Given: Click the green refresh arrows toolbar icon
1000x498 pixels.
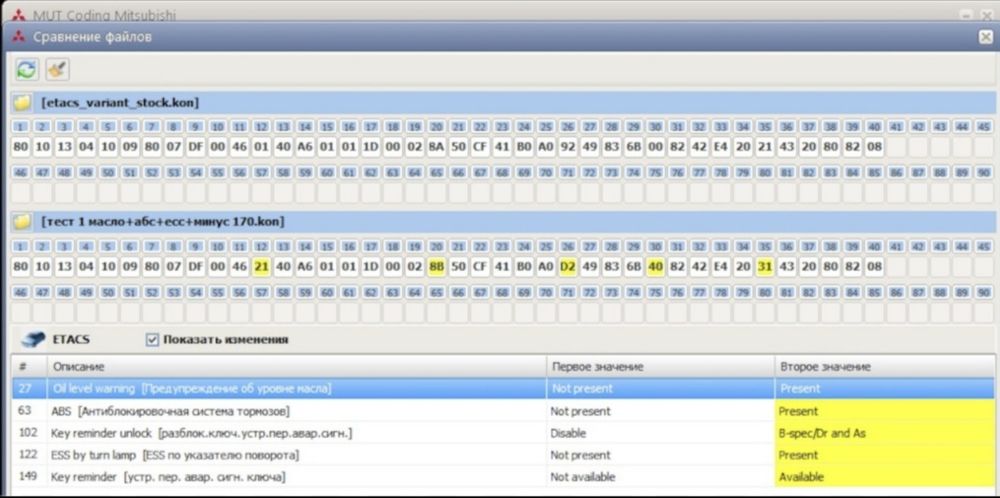Looking at the screenshot, I should point(27,70).
